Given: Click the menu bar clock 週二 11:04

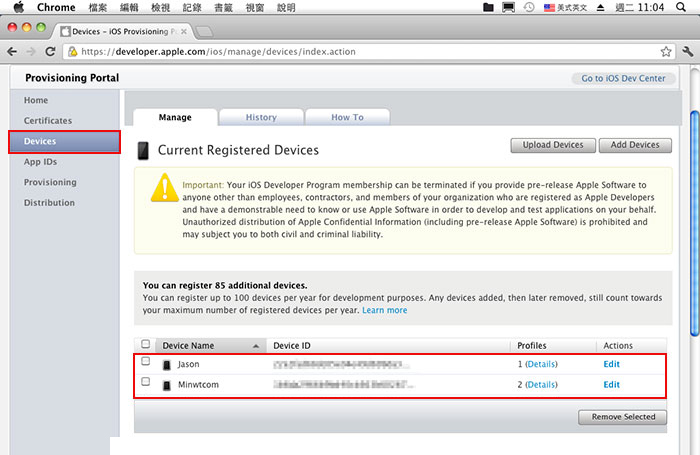Looking at the screenshot, I should (640, 8).
